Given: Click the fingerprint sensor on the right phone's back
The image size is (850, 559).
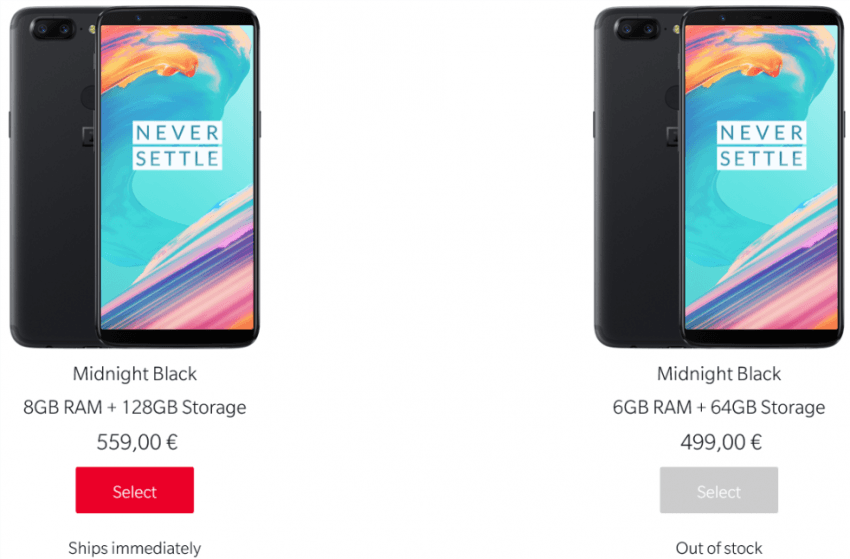Looking at the screenshot, I should click(672, 98).
